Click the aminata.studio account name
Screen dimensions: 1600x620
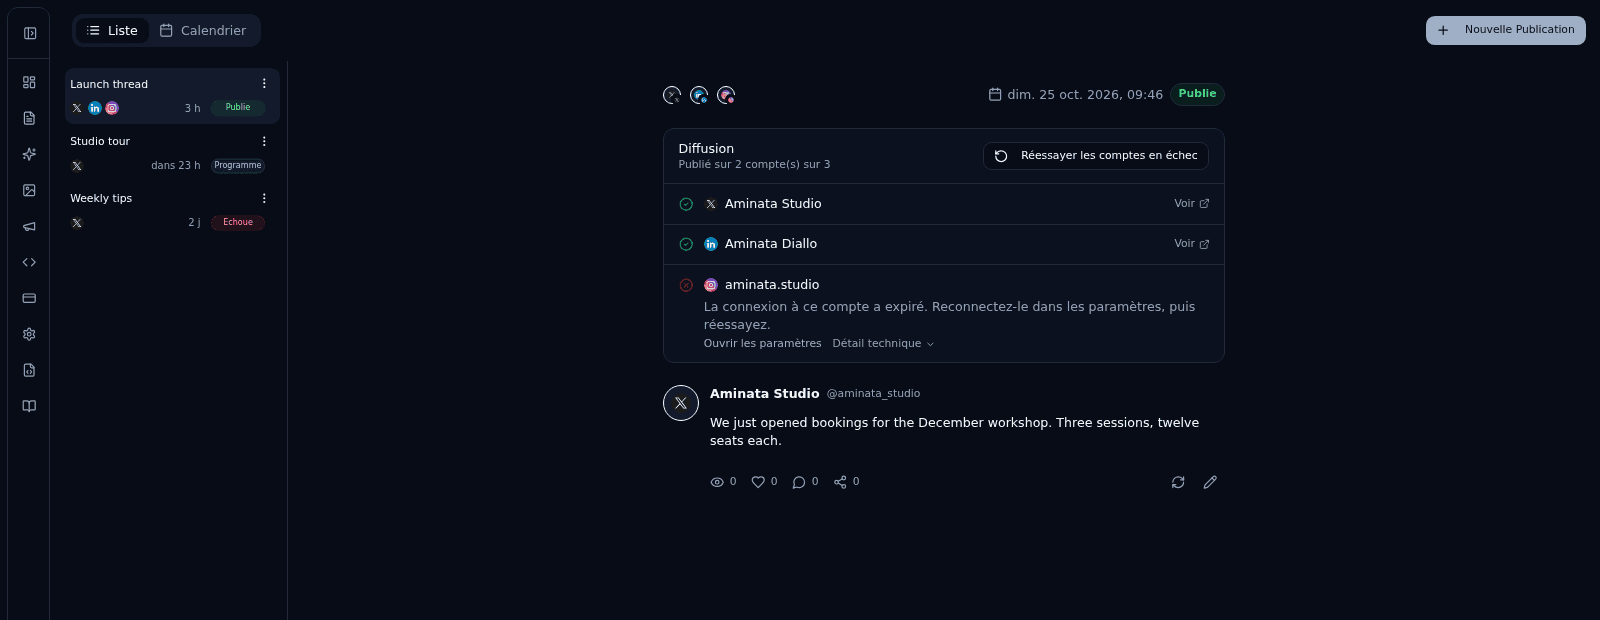pyautogui.click(x=772, y=285)
